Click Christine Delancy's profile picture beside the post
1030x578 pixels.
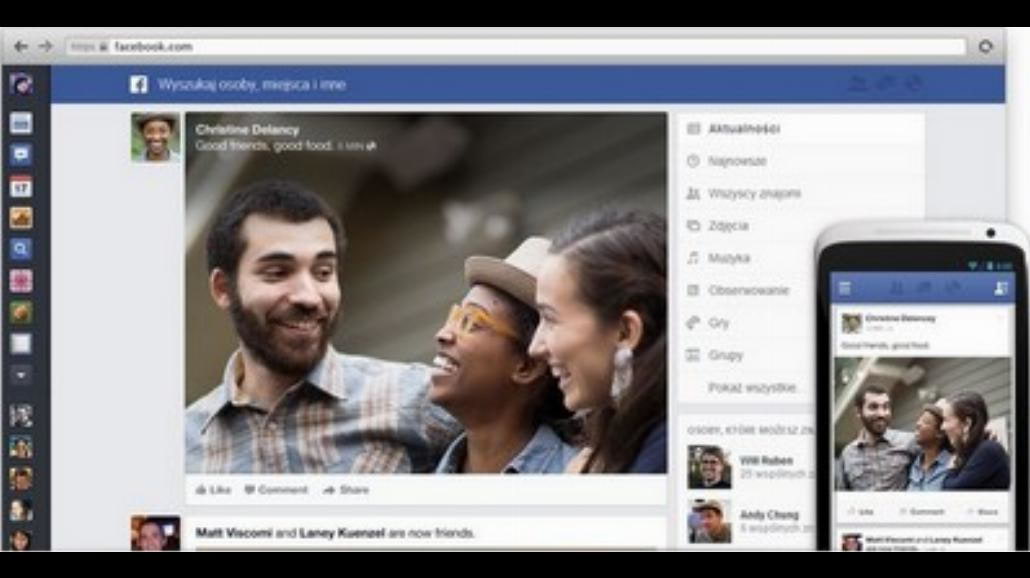click(x=156, y=137)
